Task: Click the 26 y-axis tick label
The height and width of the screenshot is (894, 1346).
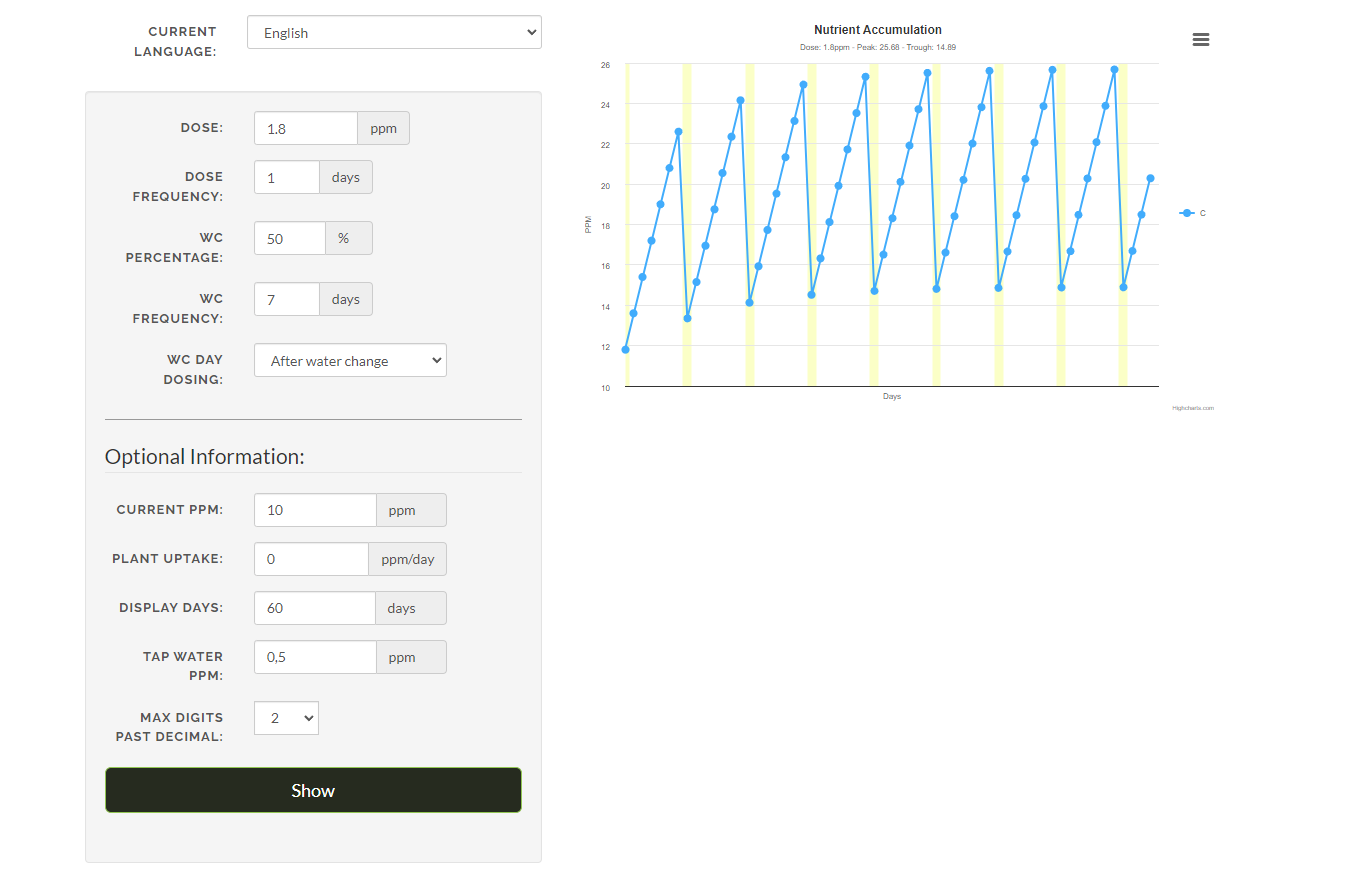Action: (605, 64)
